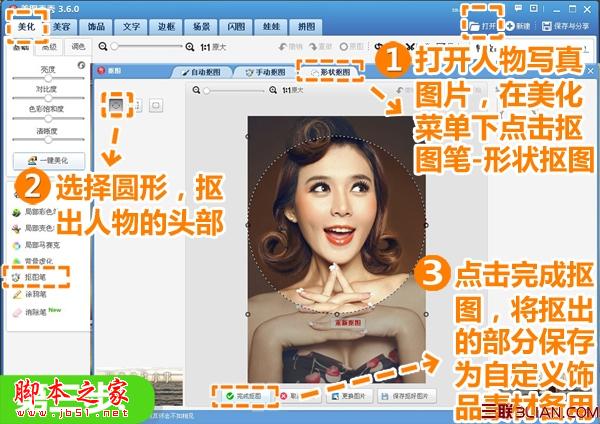Viewport: 600px width, 424px height.
Task: Switch to 手动抠图 tab in cutout dialog
Action: pos(266,72)
